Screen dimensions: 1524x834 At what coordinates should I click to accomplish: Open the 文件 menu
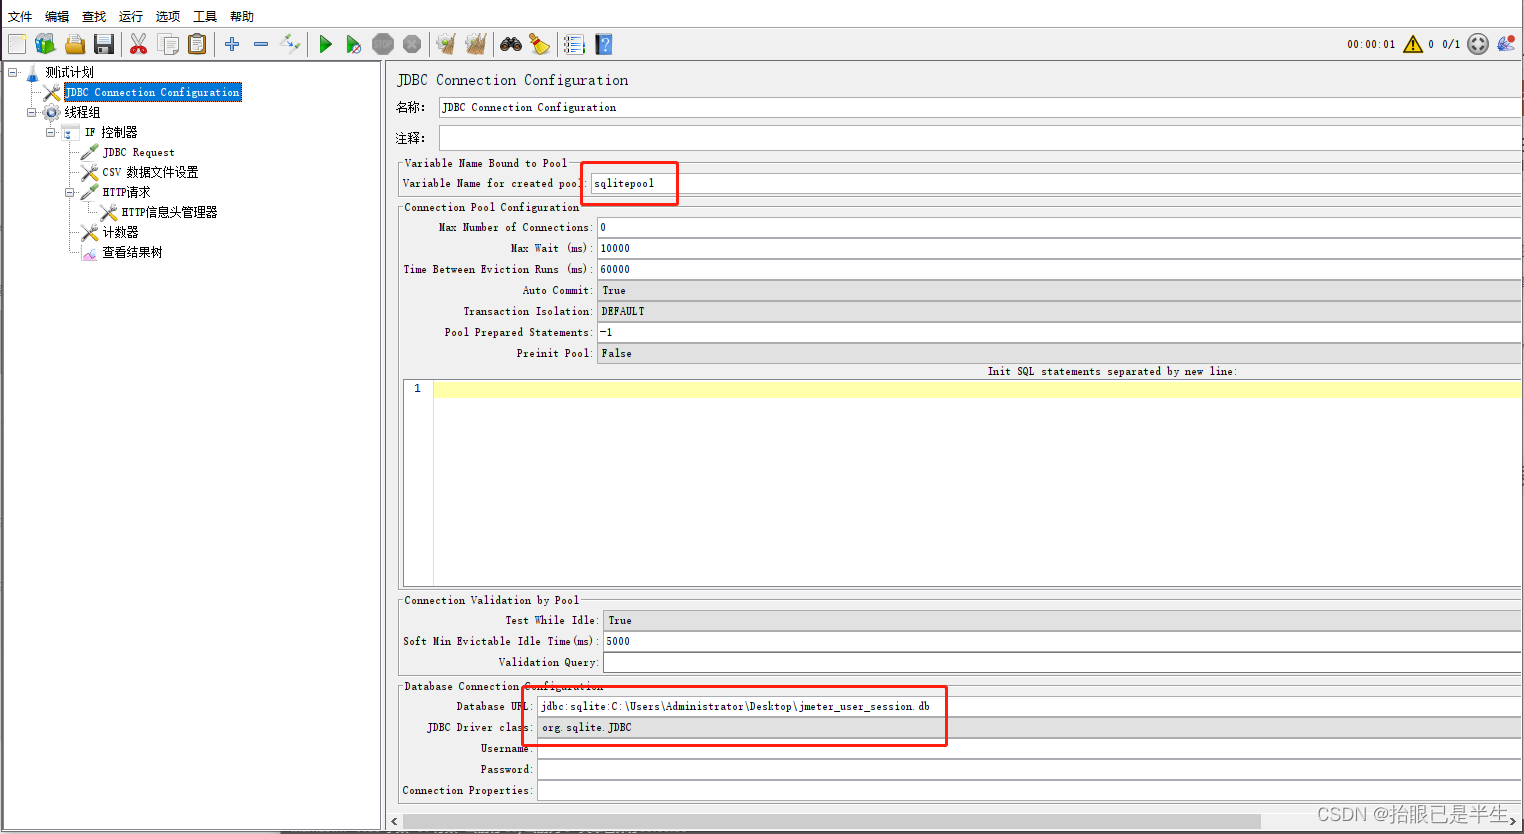20,16
